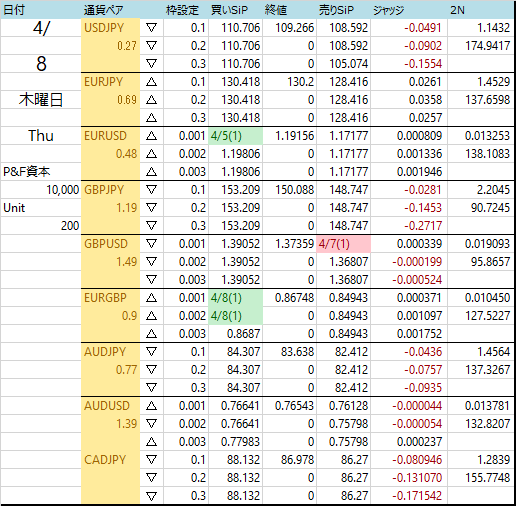
Task: Click 2N value 0.019093
Action: 488,244
